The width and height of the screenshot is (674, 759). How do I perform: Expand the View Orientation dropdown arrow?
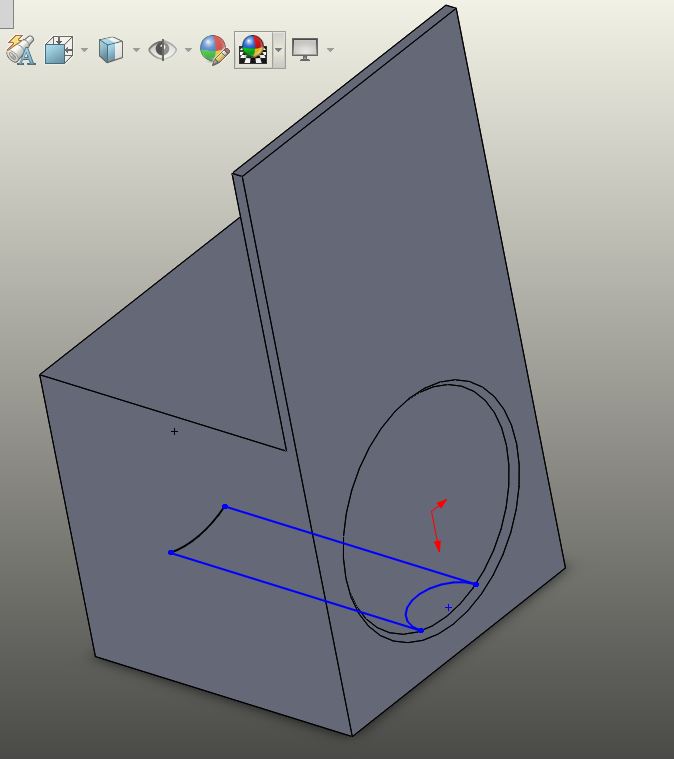pos(84,49)
